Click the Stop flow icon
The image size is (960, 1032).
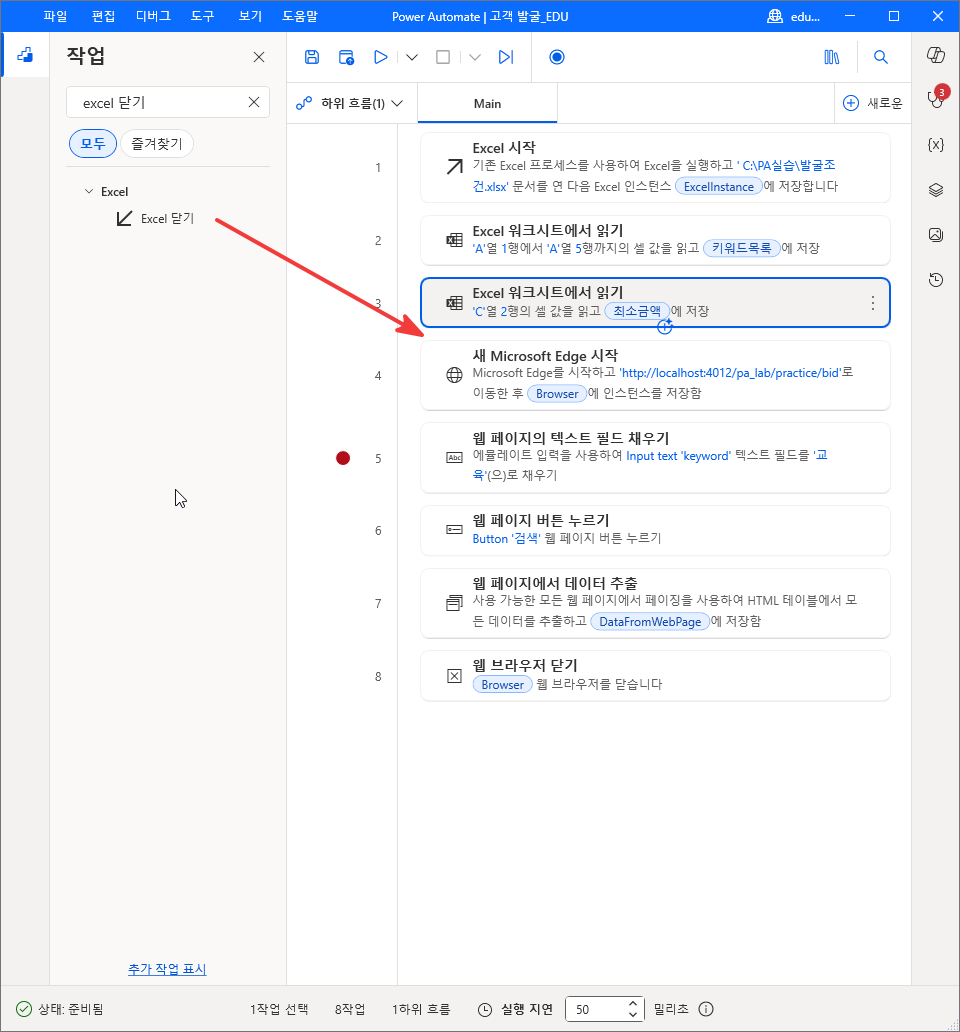pos(443,57)
